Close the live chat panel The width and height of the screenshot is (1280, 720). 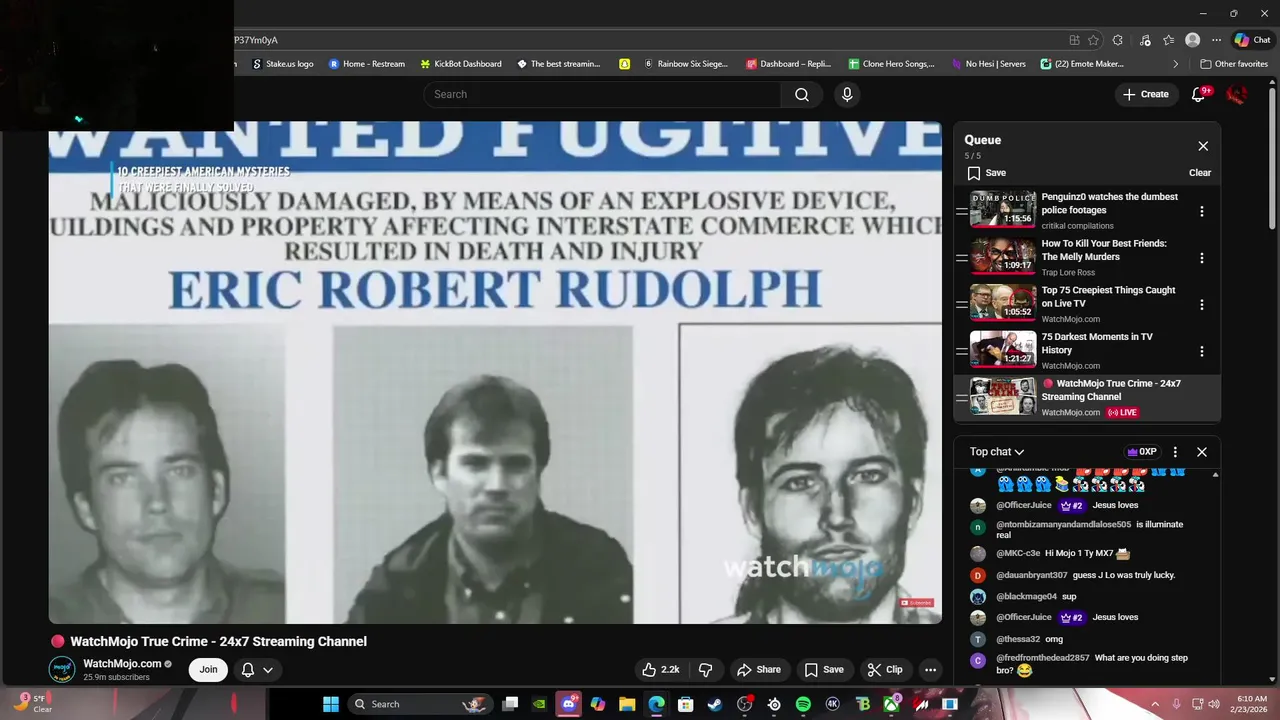1202,452
